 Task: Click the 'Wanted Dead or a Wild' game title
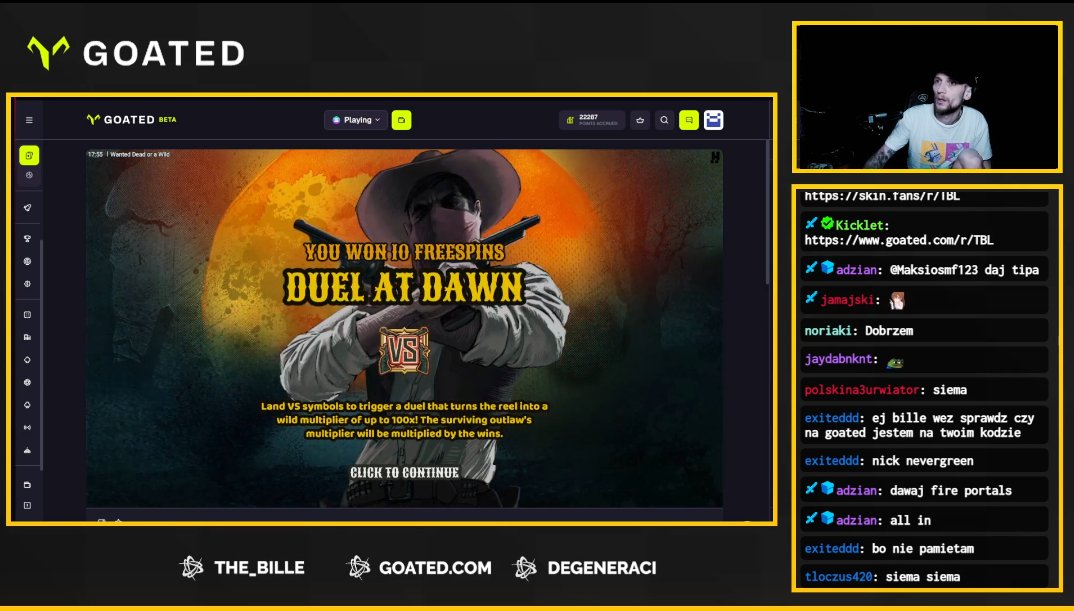(x=140, y=155)
